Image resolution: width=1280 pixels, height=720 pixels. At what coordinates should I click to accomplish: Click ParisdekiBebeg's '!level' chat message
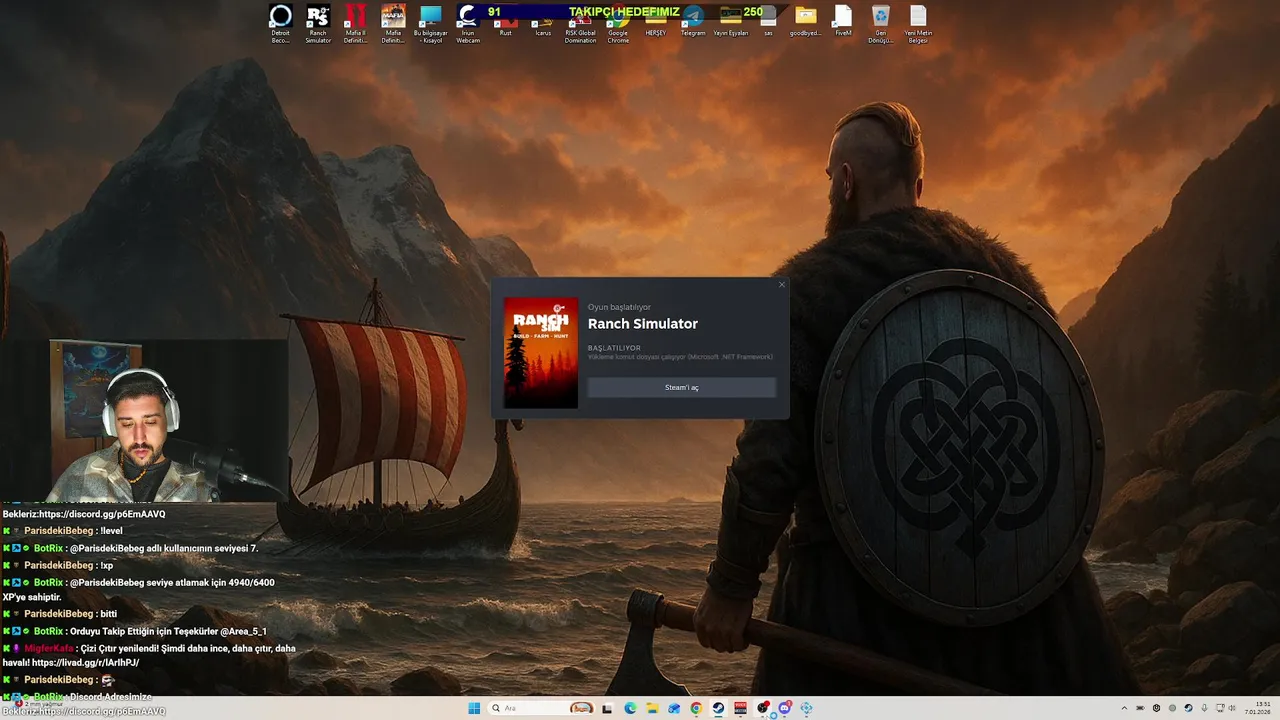111,531
